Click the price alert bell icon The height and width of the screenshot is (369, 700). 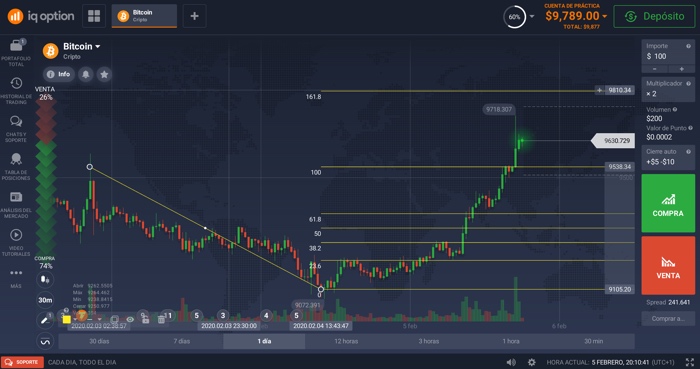click(x=86, y=74)
